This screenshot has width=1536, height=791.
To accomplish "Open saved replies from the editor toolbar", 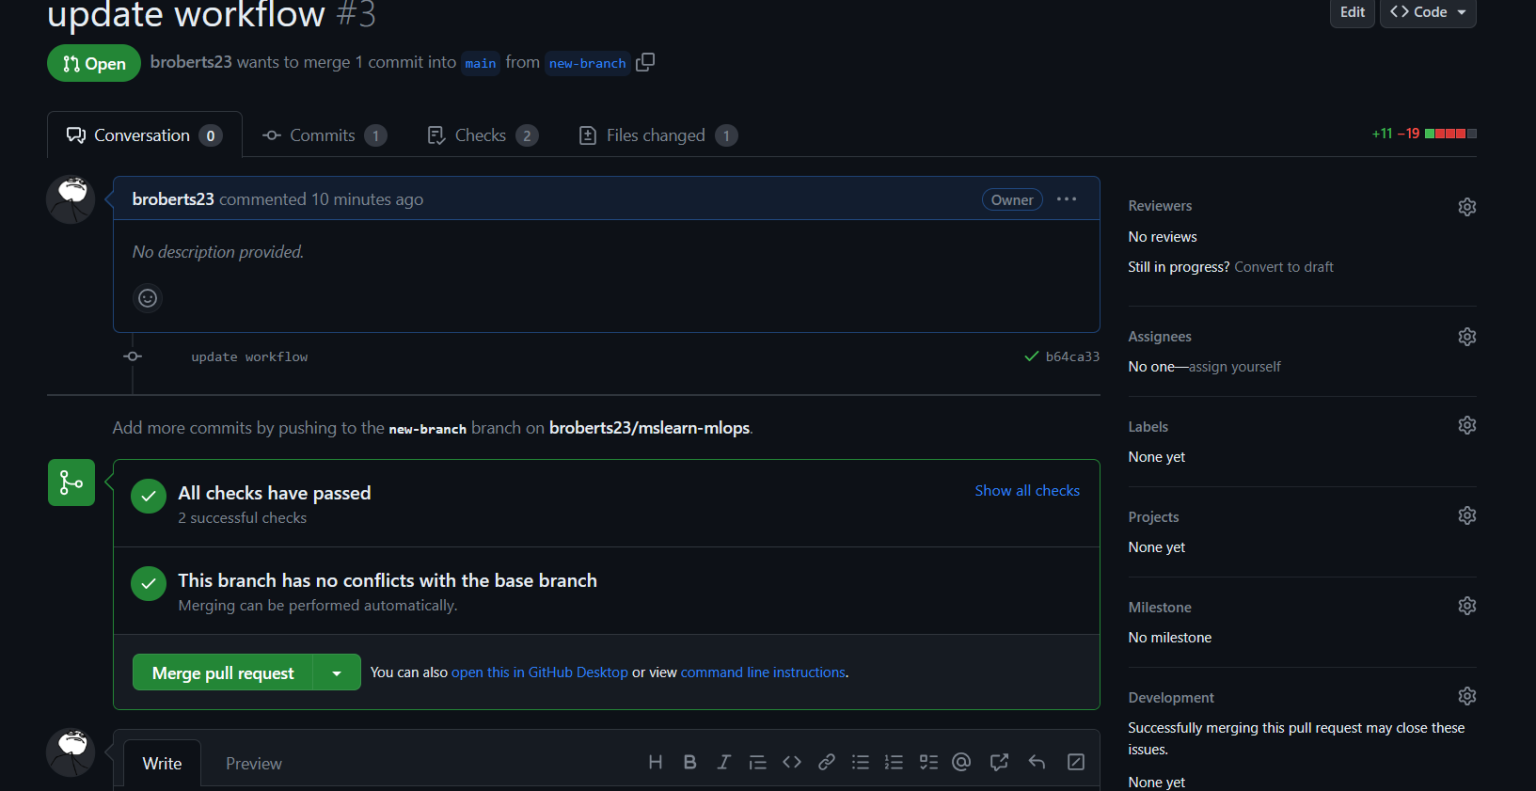I will point(1037,762).
